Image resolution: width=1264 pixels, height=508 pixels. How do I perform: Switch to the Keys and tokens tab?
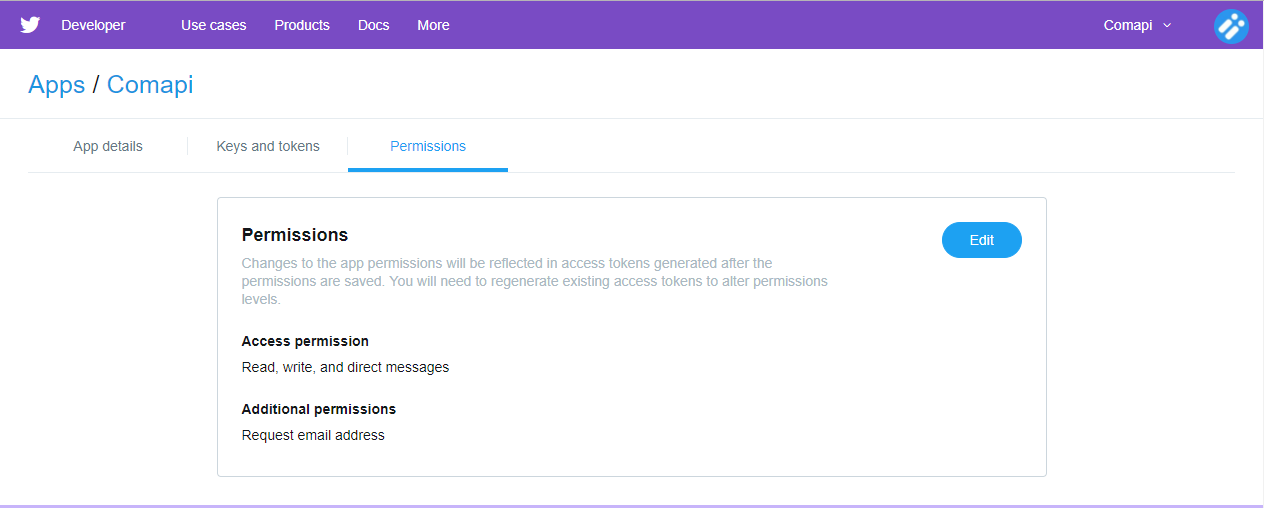268,146
